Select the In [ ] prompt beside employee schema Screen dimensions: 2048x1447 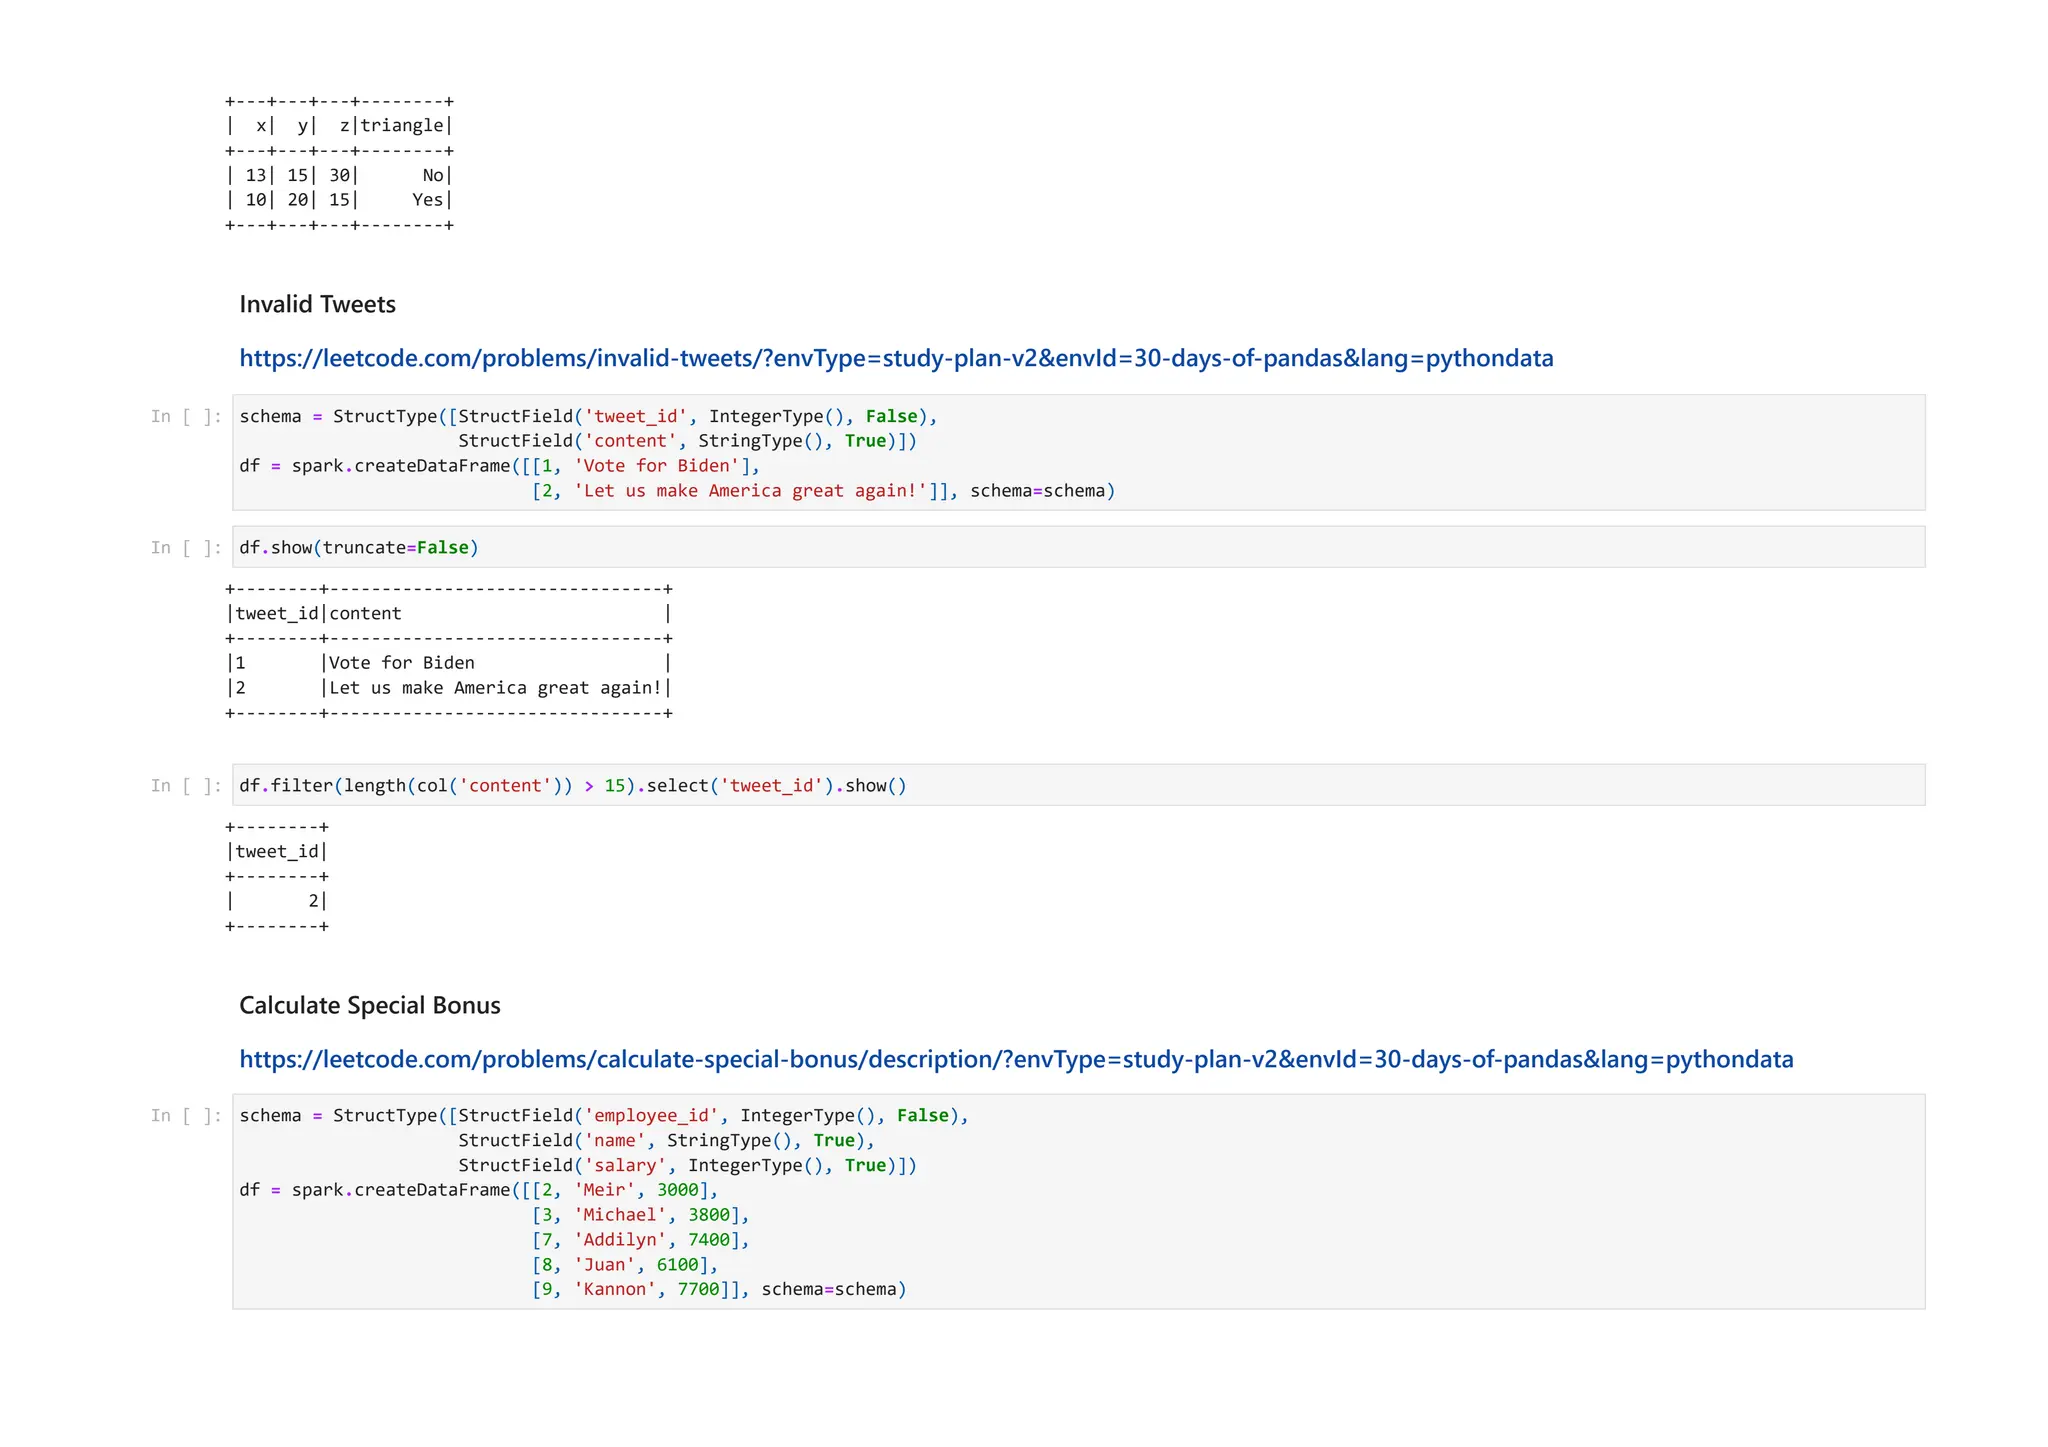pyautogui.click(x=186, y=1115)
